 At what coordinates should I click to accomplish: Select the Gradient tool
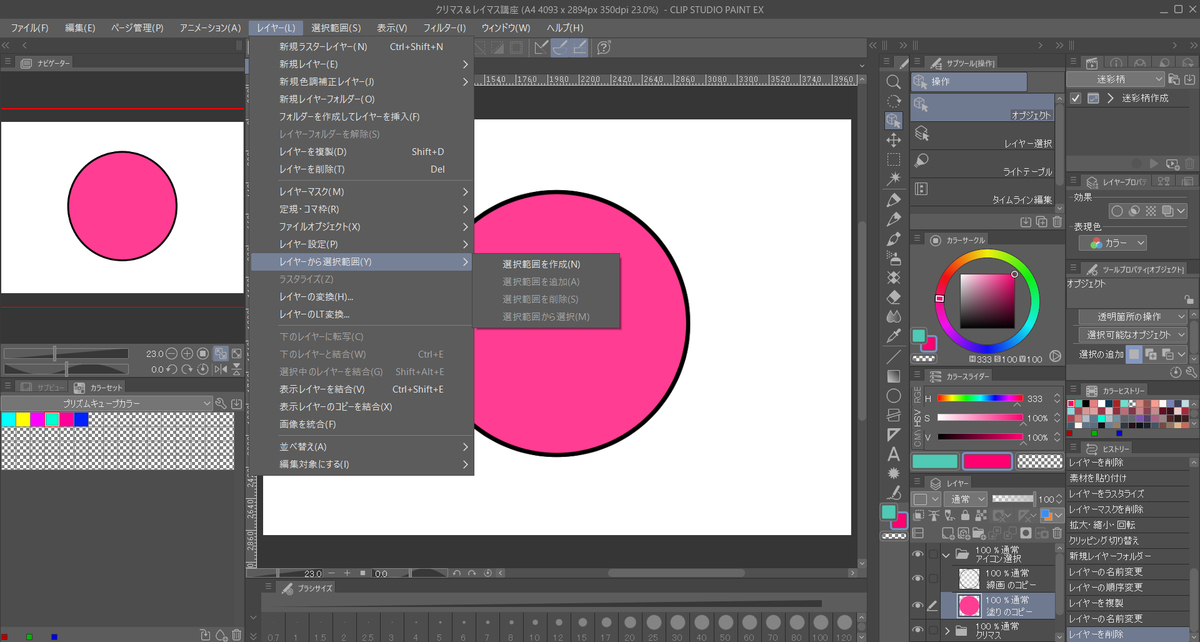(893, 376)
